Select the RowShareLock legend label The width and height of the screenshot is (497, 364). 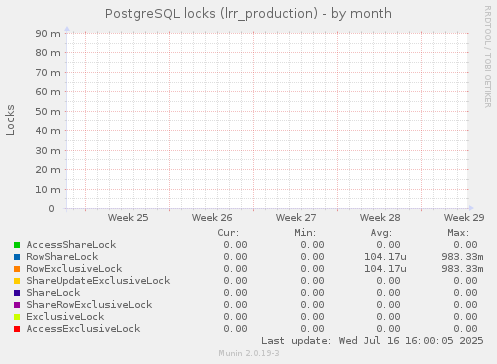pos(62,257)
